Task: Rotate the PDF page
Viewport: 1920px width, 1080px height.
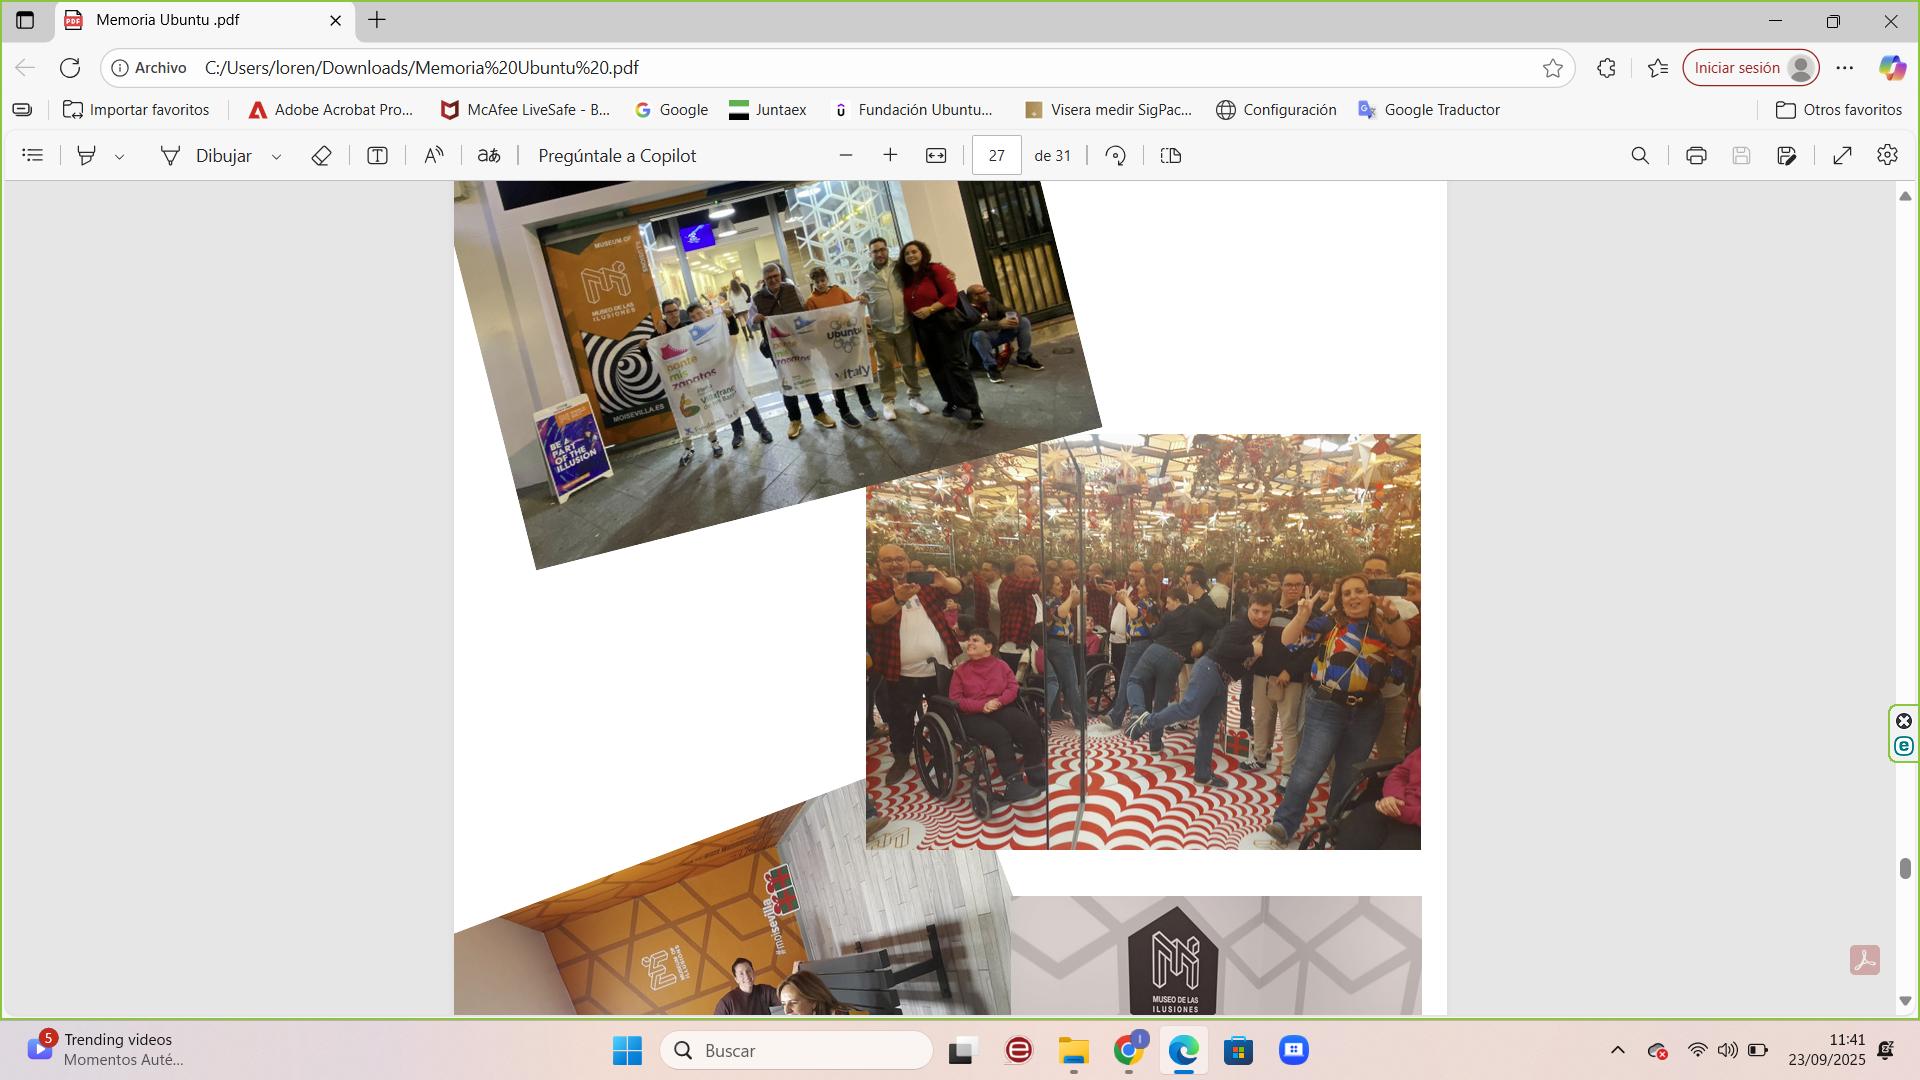Action: click(x=1116, y=156)
